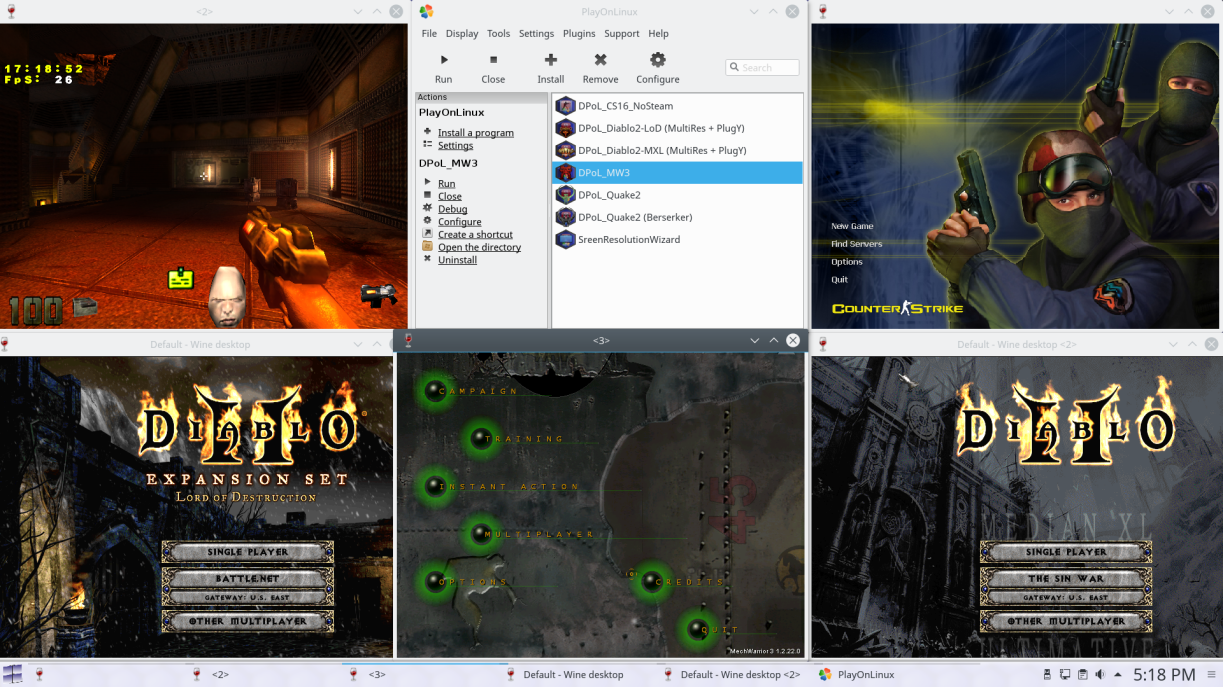Open the Plugins menu
The image size is (1223, 687).
point(579,33)
